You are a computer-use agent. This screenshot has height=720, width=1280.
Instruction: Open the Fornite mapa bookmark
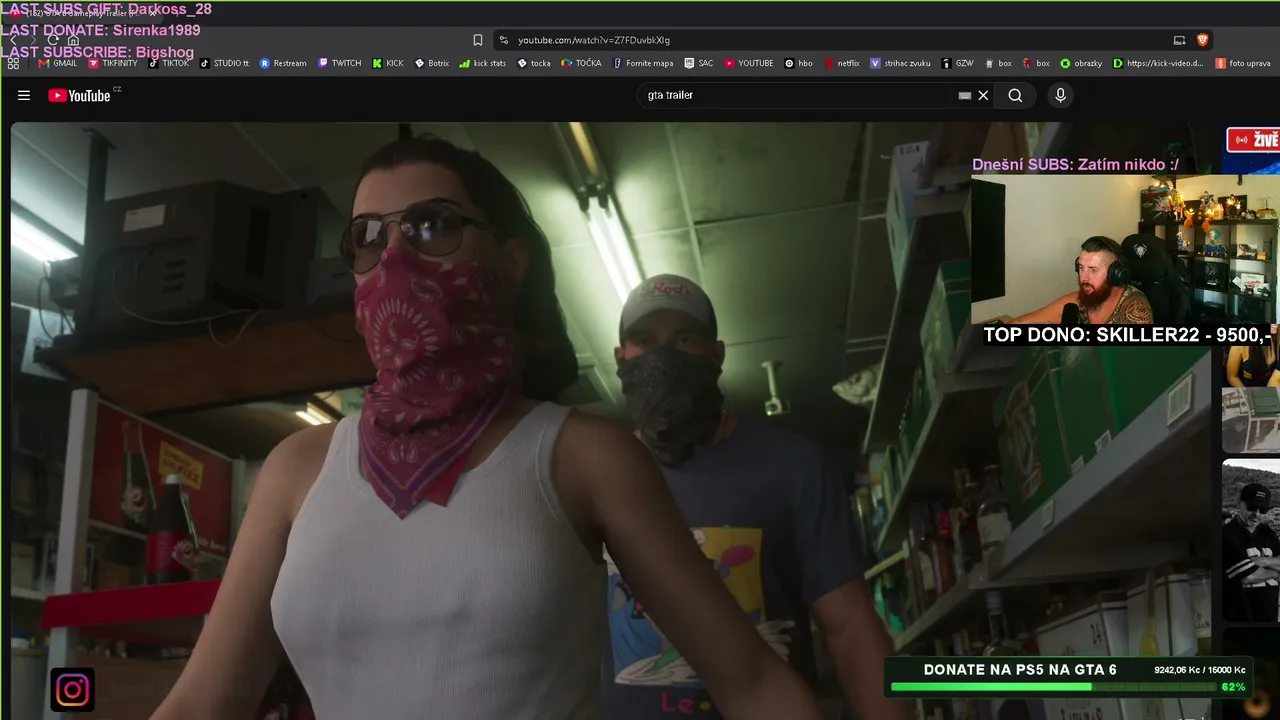pyautogui.click(x=642, y=63)
